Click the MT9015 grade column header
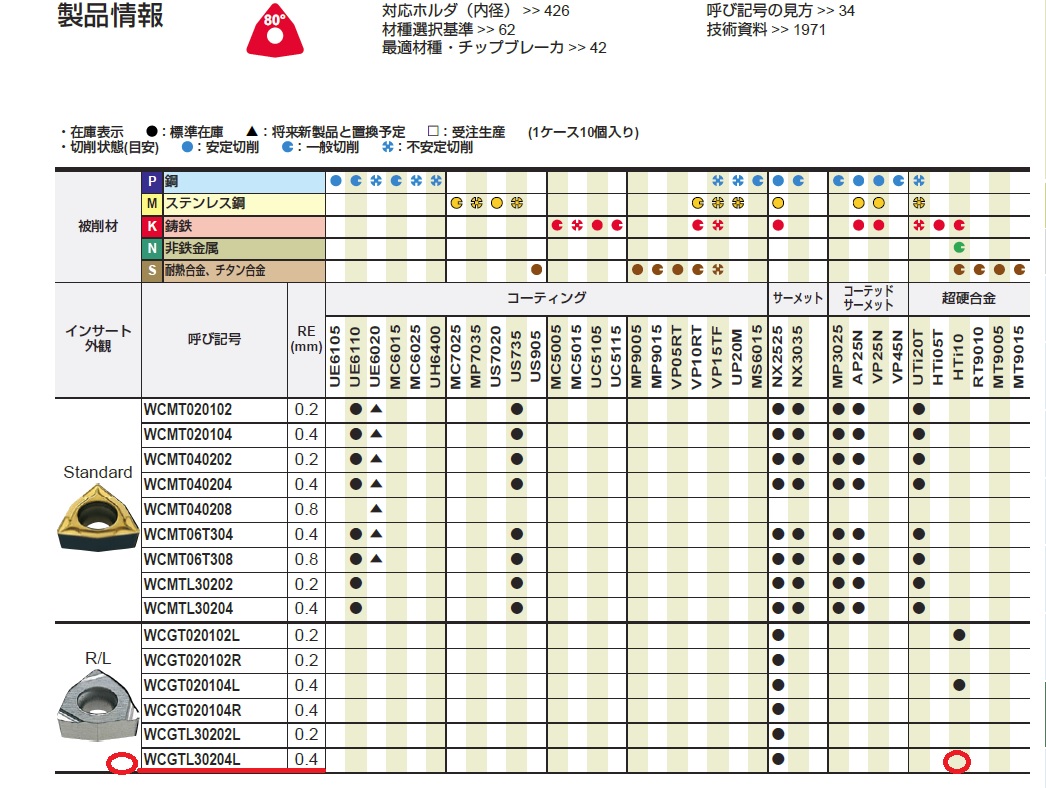Screen dimensions: 1046x788 (1019, 356)
